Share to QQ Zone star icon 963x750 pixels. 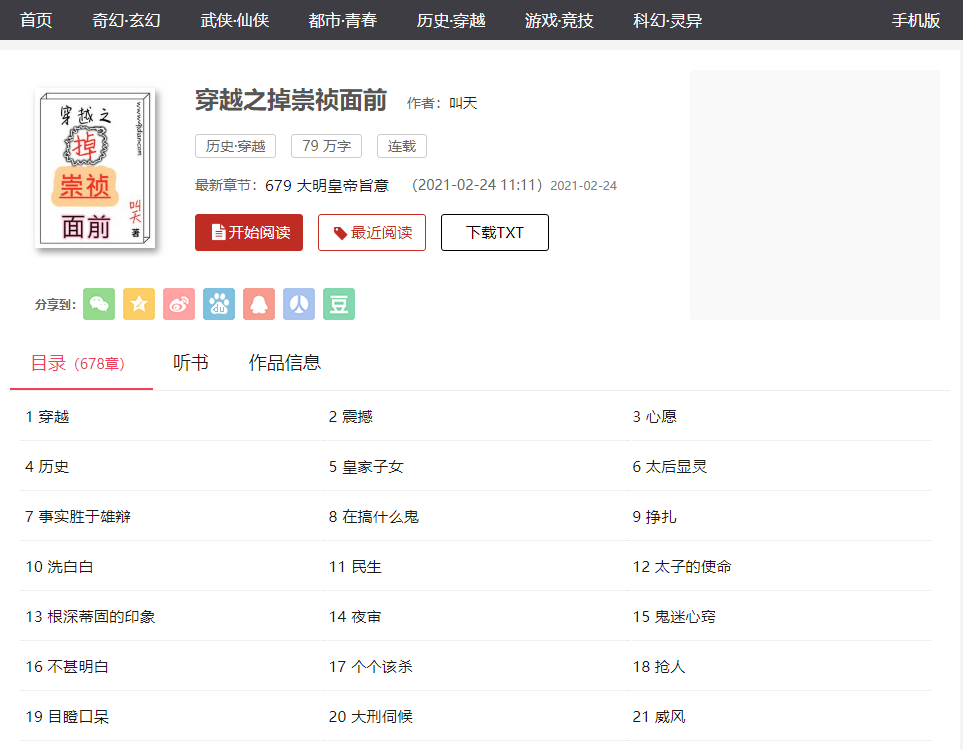tap(139, 304)
